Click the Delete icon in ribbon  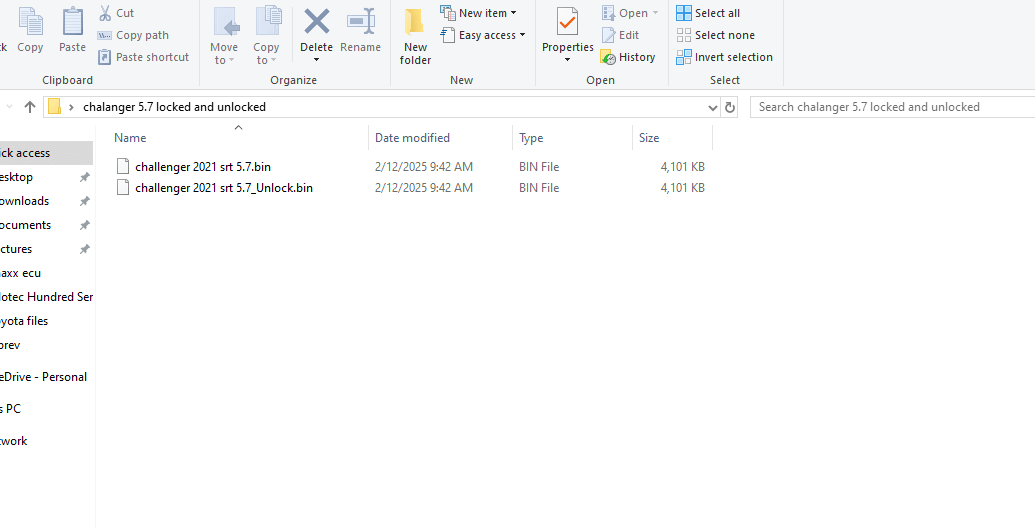[316, 23]
